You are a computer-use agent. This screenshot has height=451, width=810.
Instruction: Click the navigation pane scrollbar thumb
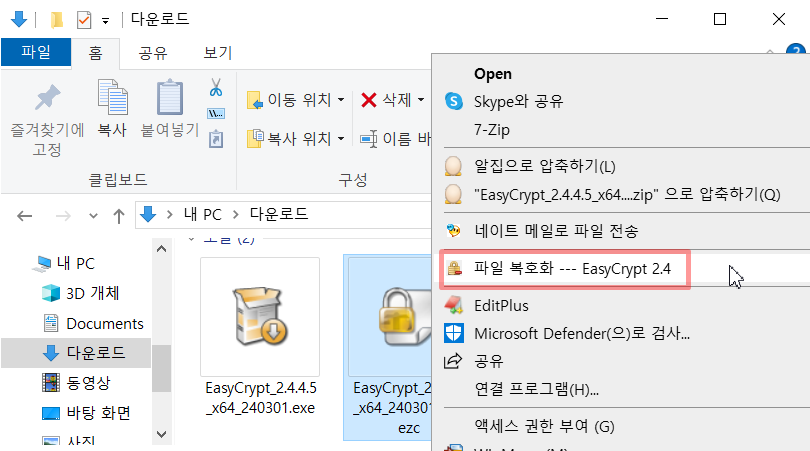coord(161,368)
